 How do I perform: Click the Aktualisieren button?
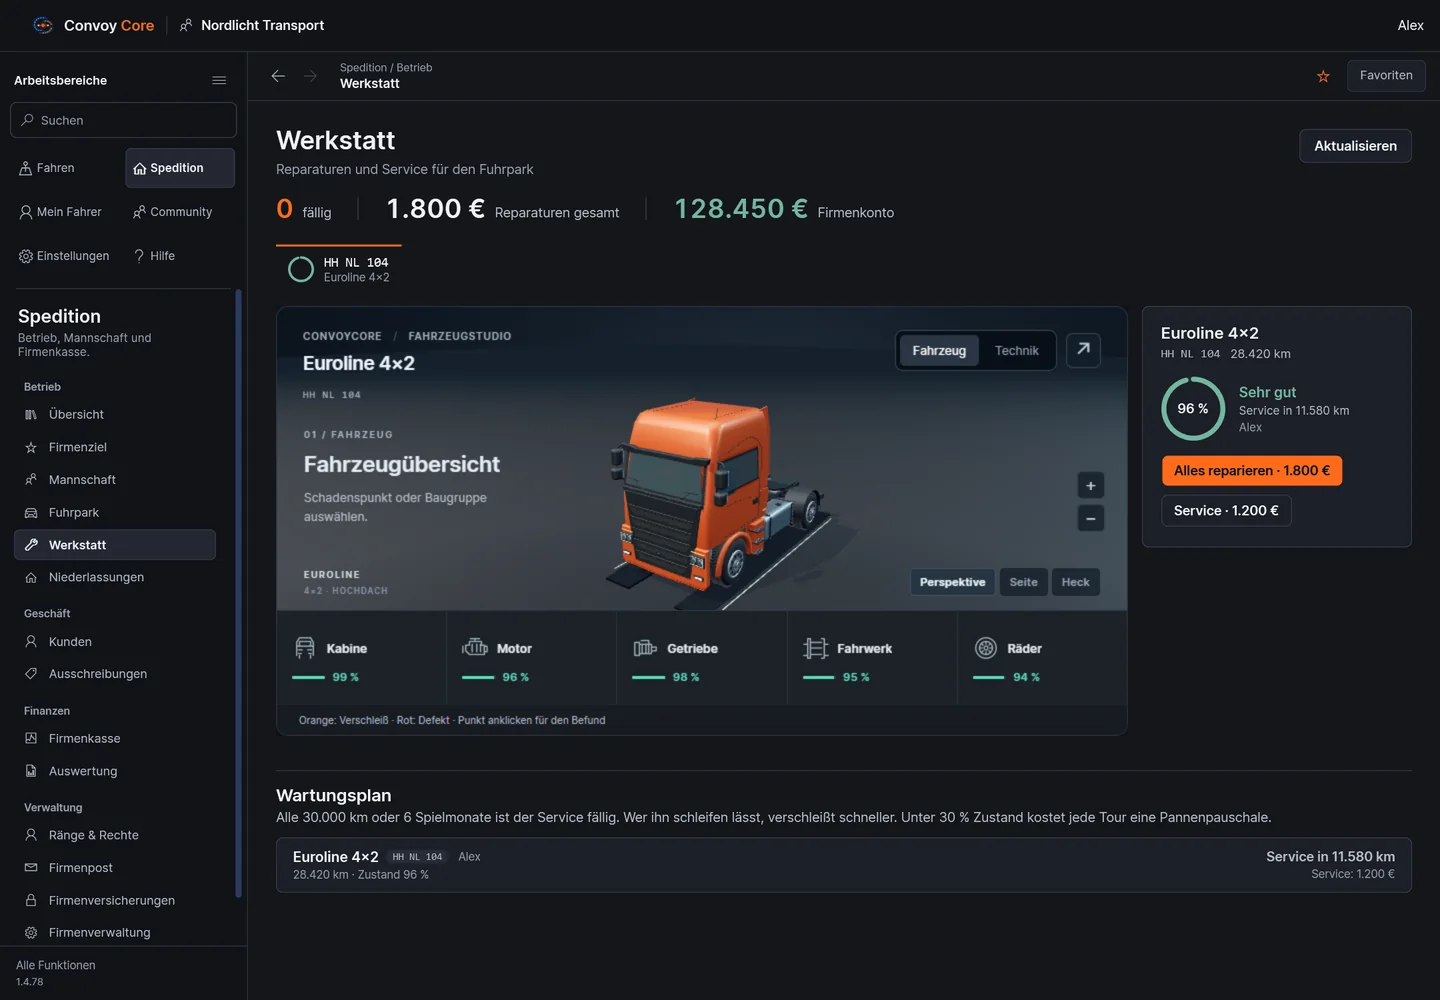tap(1355, 146)
